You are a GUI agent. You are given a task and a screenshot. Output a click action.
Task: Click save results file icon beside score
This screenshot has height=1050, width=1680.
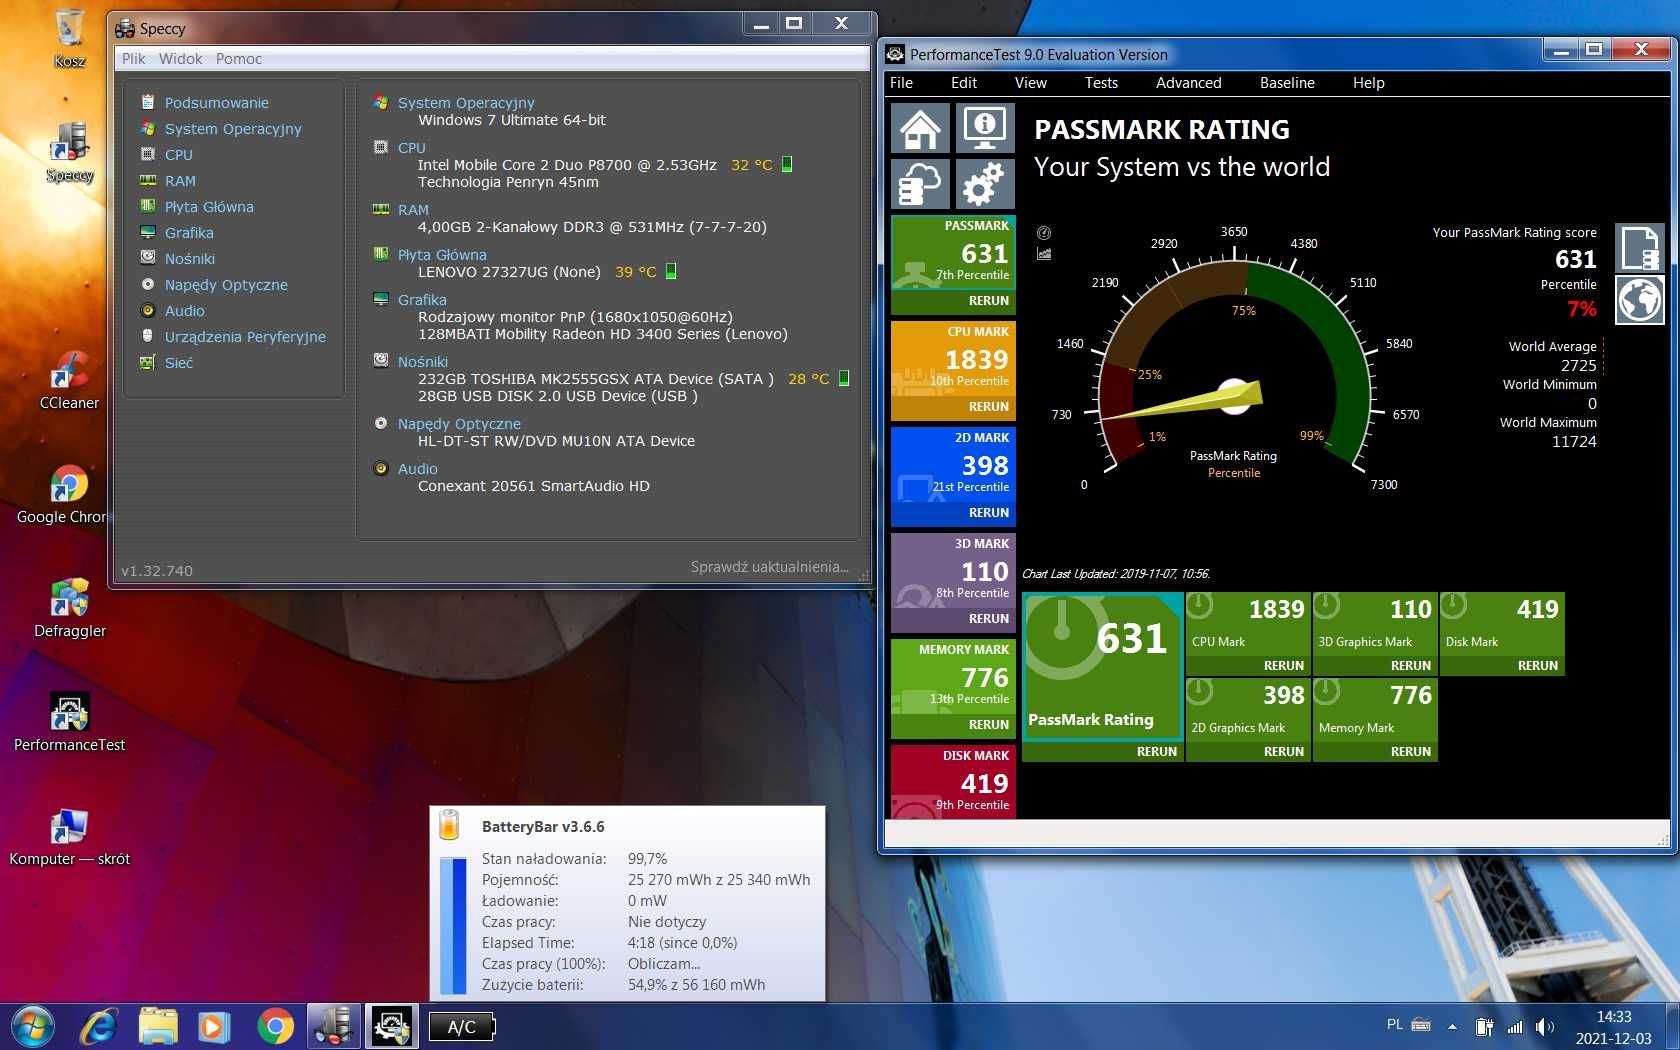coord(1640,247)
